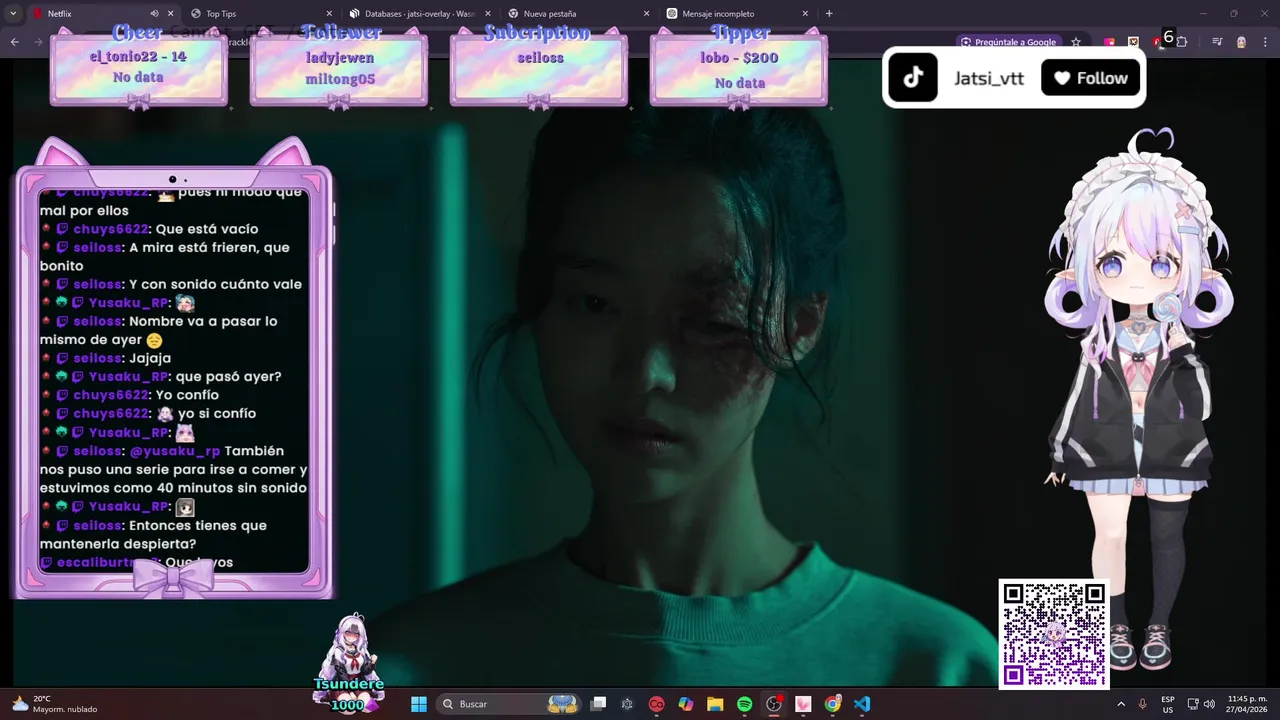The image size is (1280, 720).
Task: Open Google Chrome from the taskbar
Action: pyautogui.click(x=833, y=704)
